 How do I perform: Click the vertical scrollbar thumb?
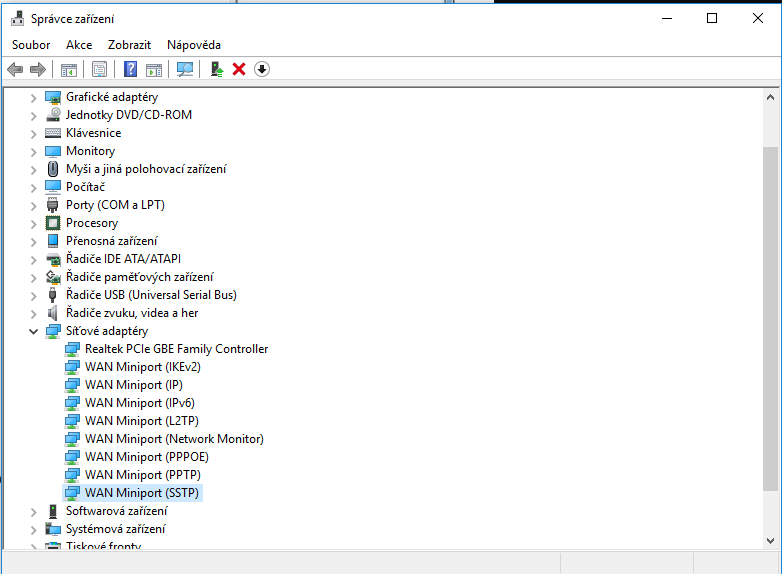pos(770,318)
